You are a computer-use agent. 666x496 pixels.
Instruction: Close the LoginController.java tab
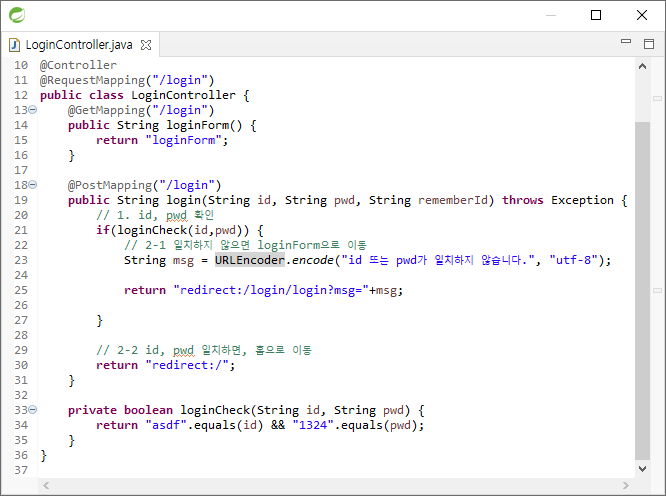pyautogui.click(x=146, y=45)
